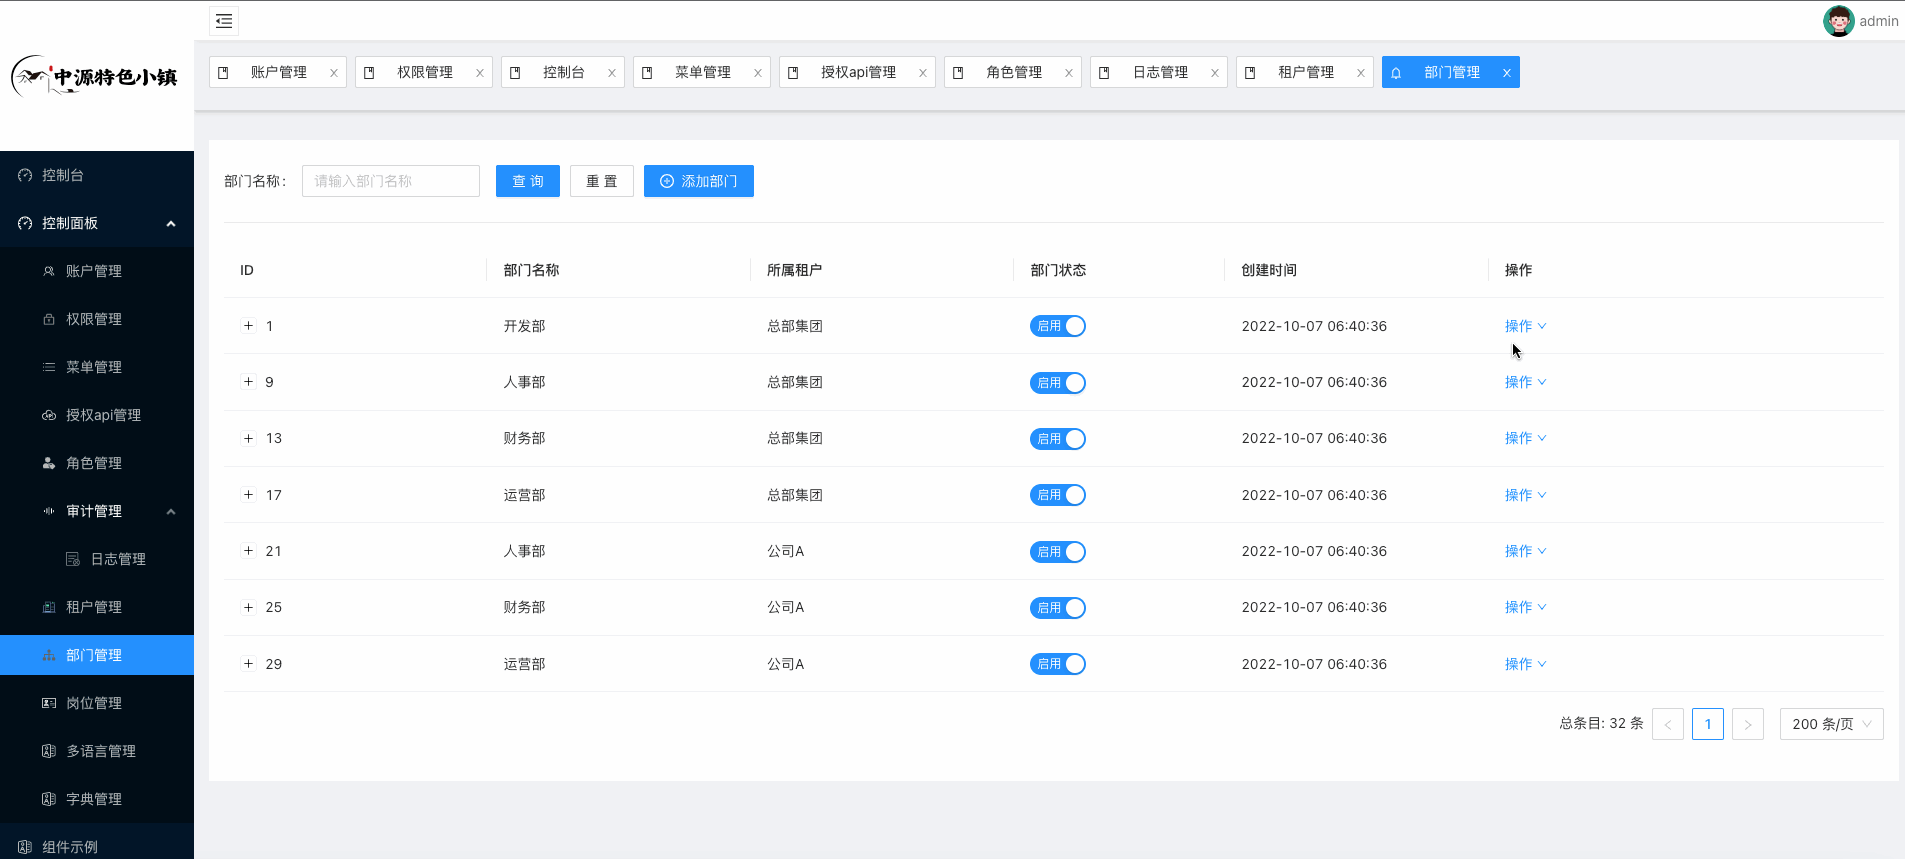The width and height of the screenshot is (1905, 859).
Task: Expand row ID 1 开发部
Action: coord(249,326)
